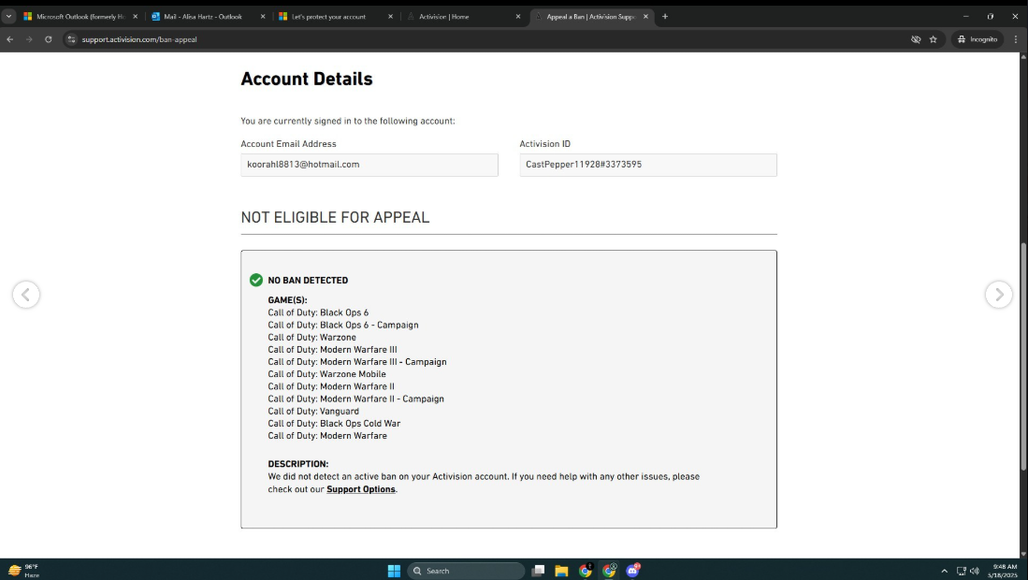Open Task View from the taskbar

click(x=538, y=571)
